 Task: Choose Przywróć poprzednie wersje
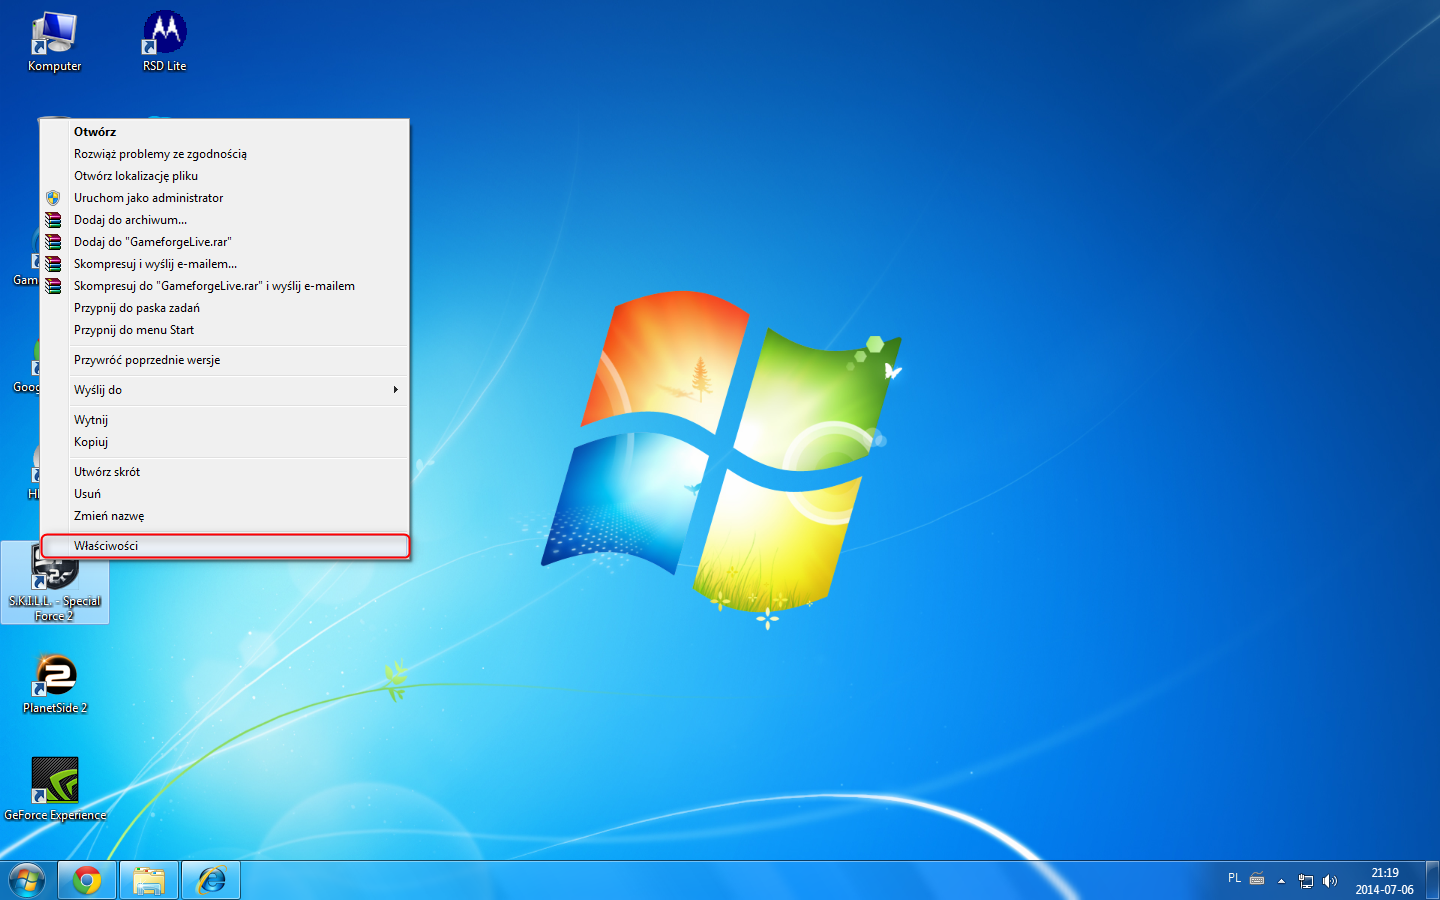225,360
